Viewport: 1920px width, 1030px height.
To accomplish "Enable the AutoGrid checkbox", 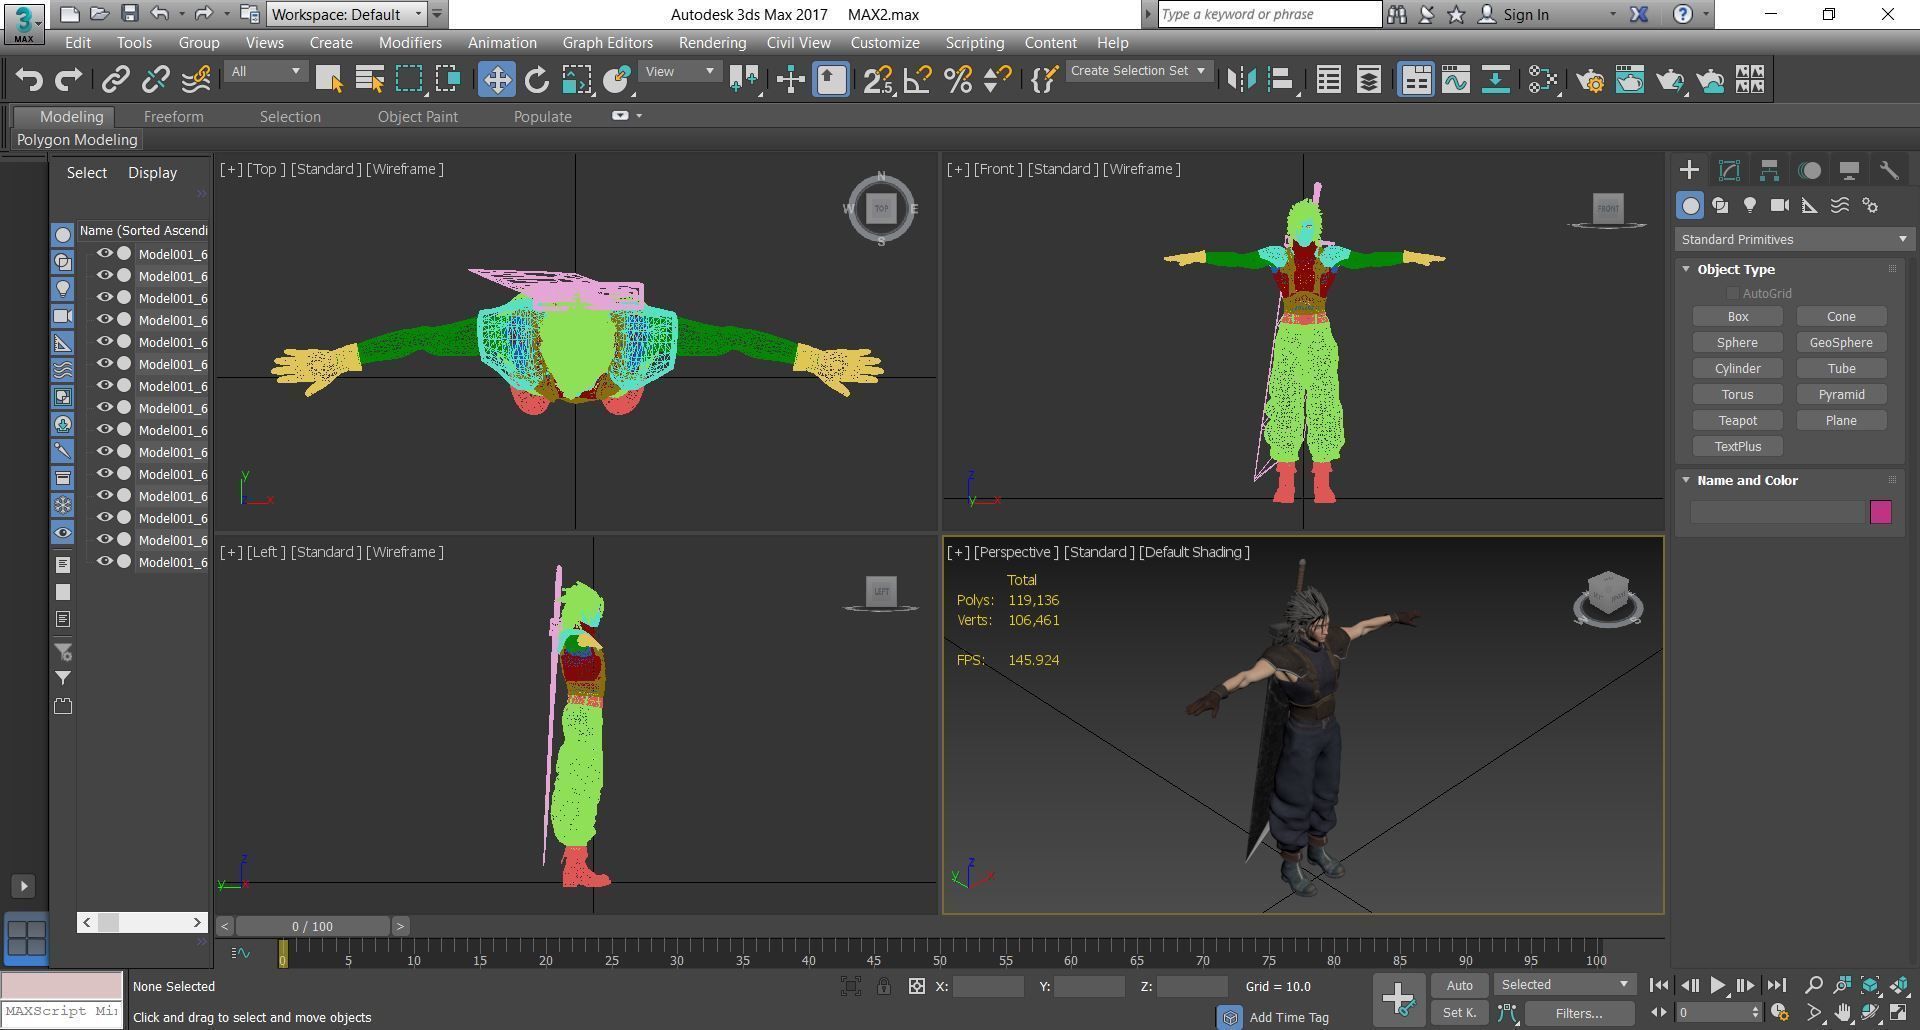I will tap(1733, 293).
